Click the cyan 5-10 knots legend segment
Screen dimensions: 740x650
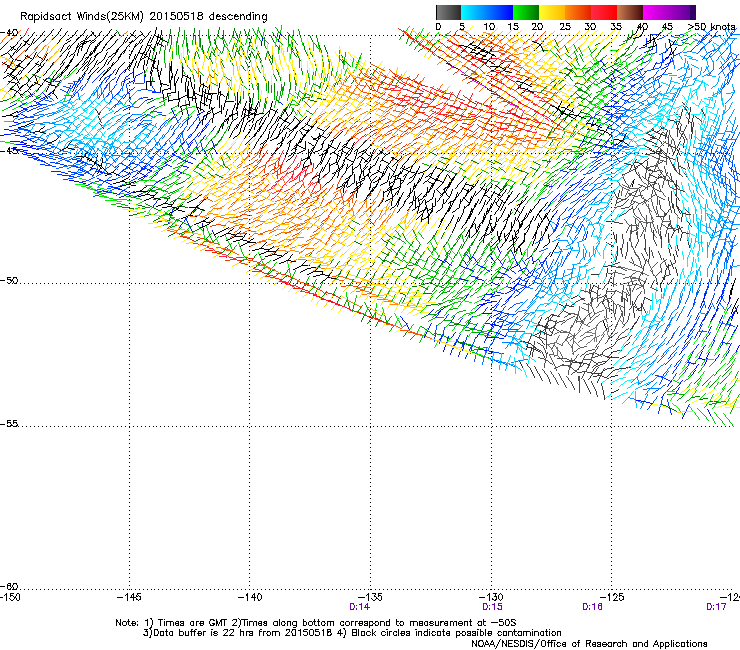point(474,12)
